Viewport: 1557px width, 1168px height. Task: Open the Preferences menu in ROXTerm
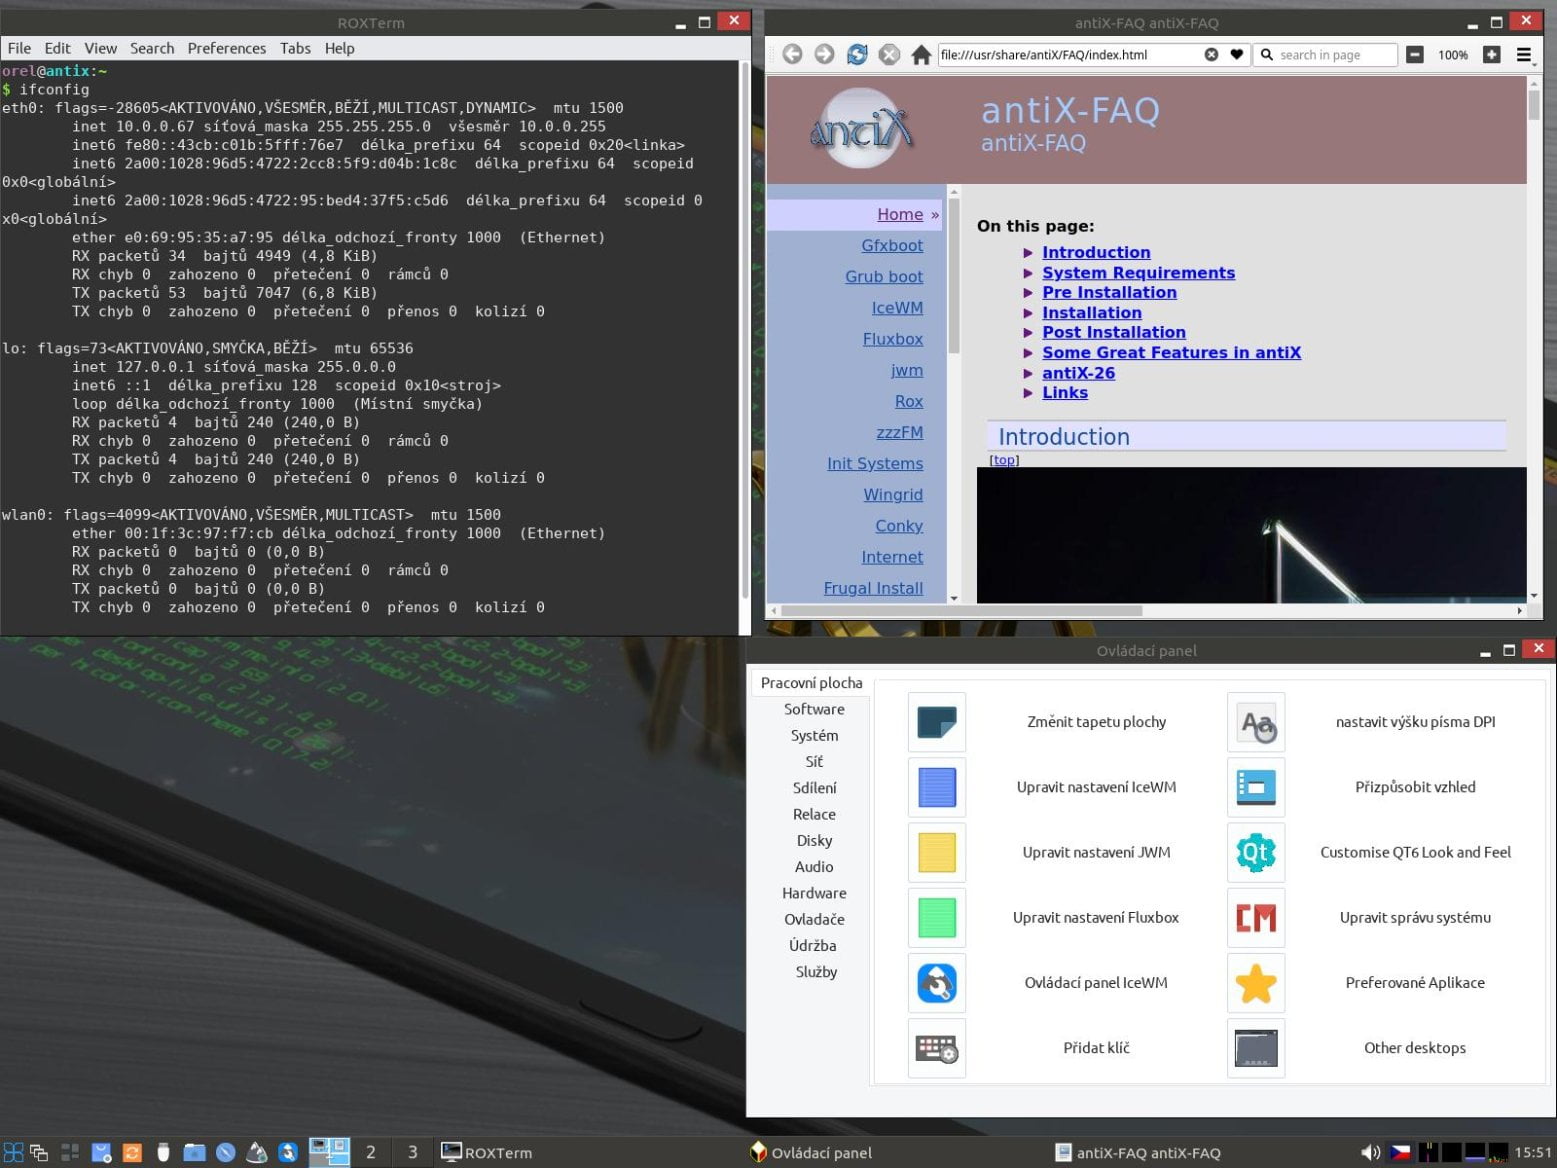pyautogui.click(x=227, y=48)
